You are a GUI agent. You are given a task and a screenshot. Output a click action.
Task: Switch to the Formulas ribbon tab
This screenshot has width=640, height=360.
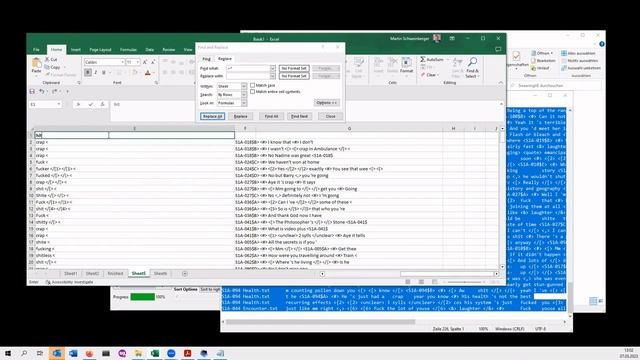(x=128, y=49)
